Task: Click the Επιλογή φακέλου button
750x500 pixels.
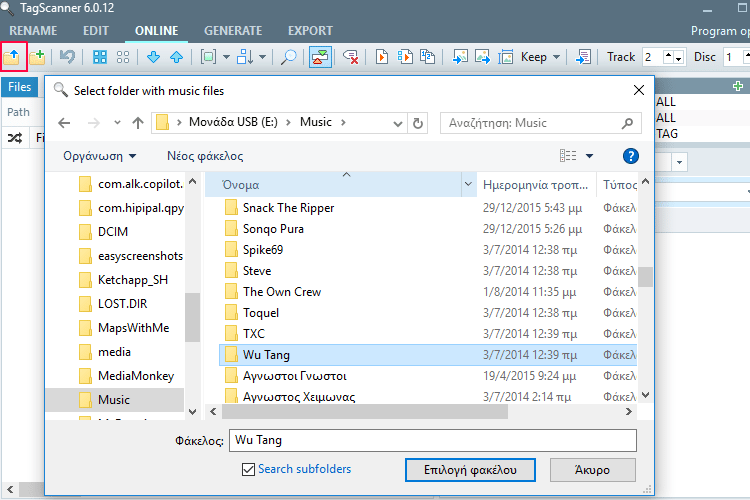Action: [x=470, y=470]
